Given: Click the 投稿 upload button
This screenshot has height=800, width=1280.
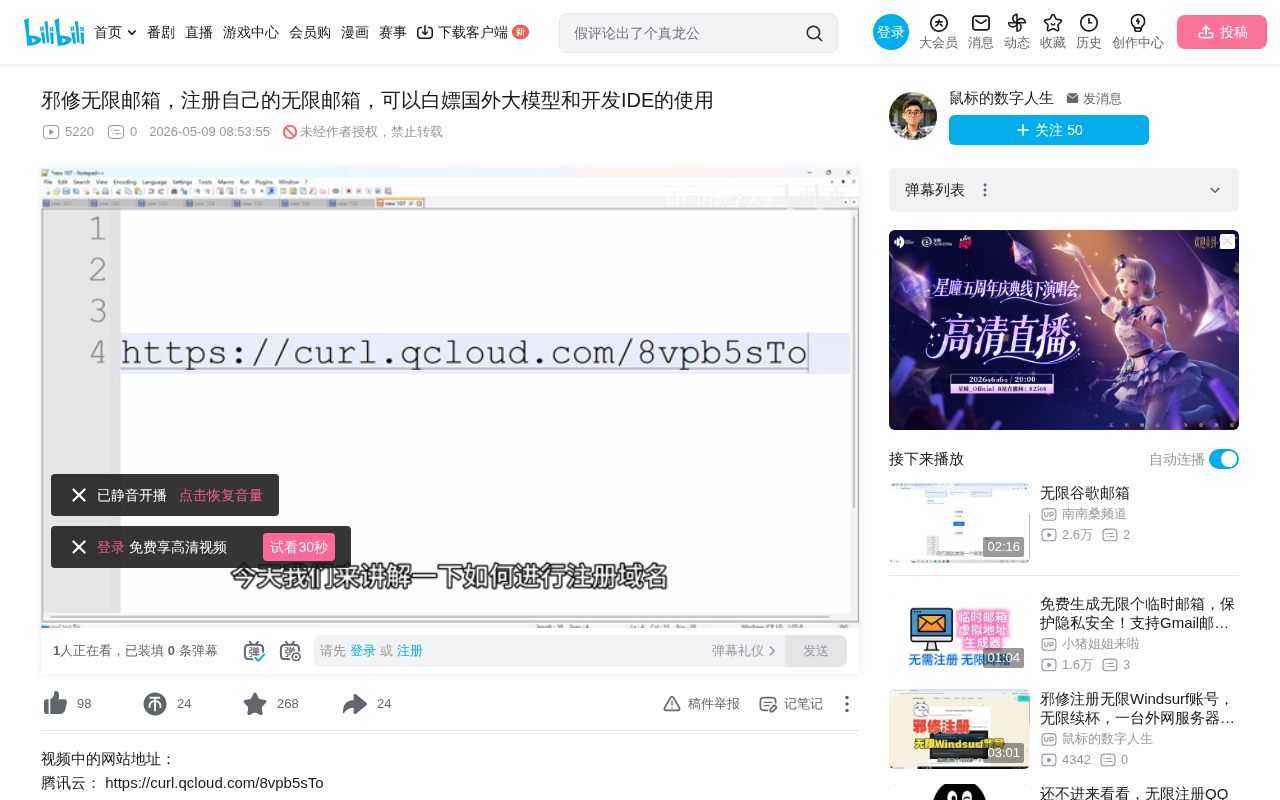Looking at the screenshot, I should point(1222,32).
